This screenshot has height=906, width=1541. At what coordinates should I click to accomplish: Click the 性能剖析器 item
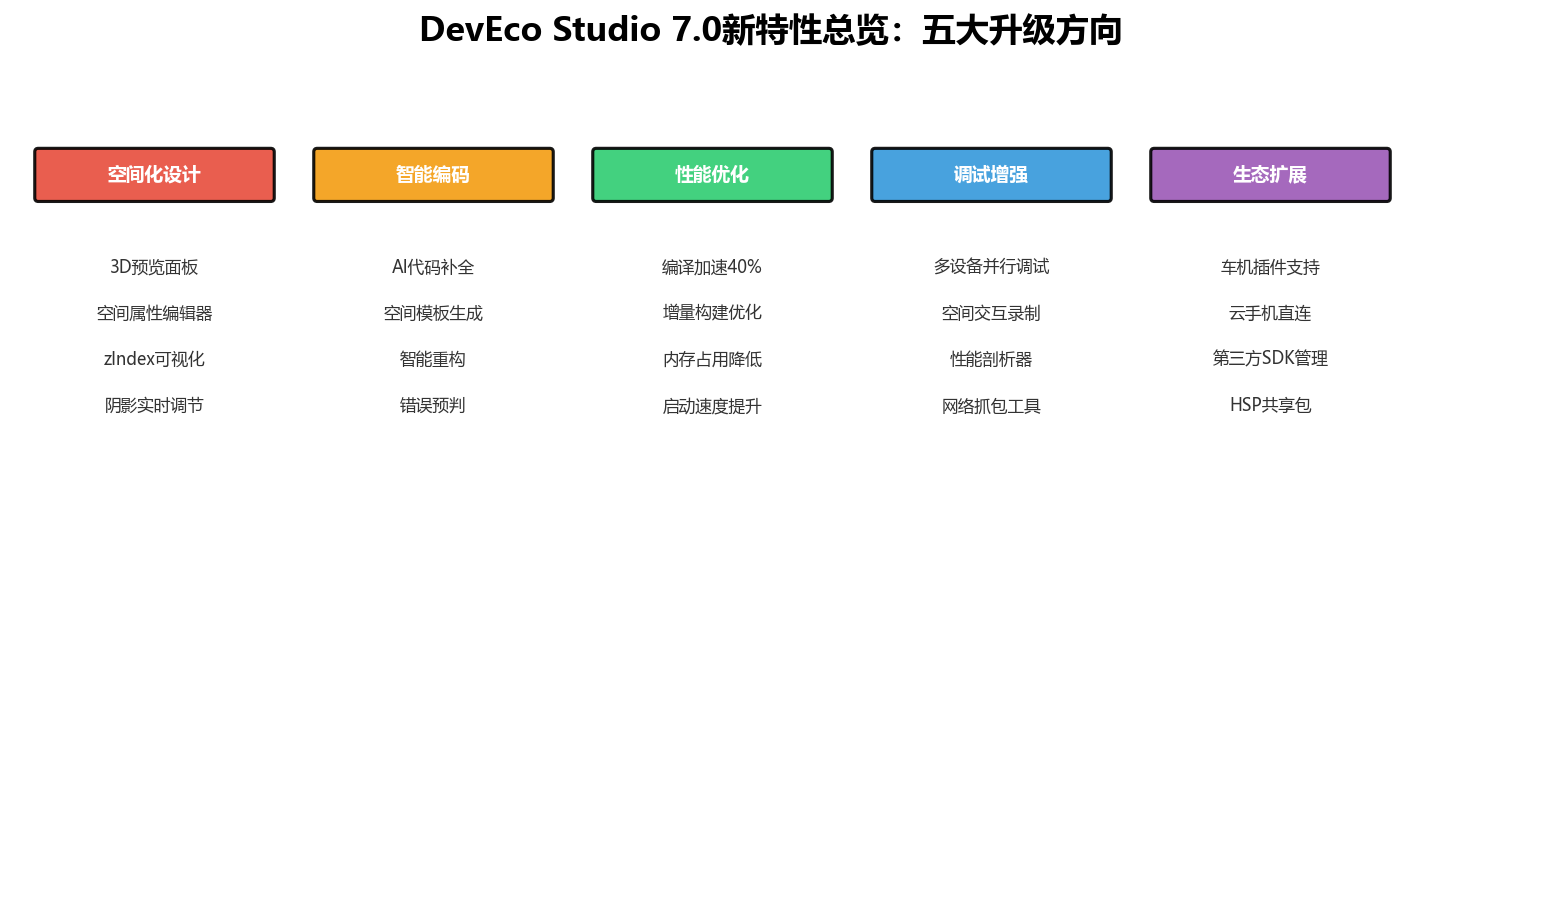991,359
